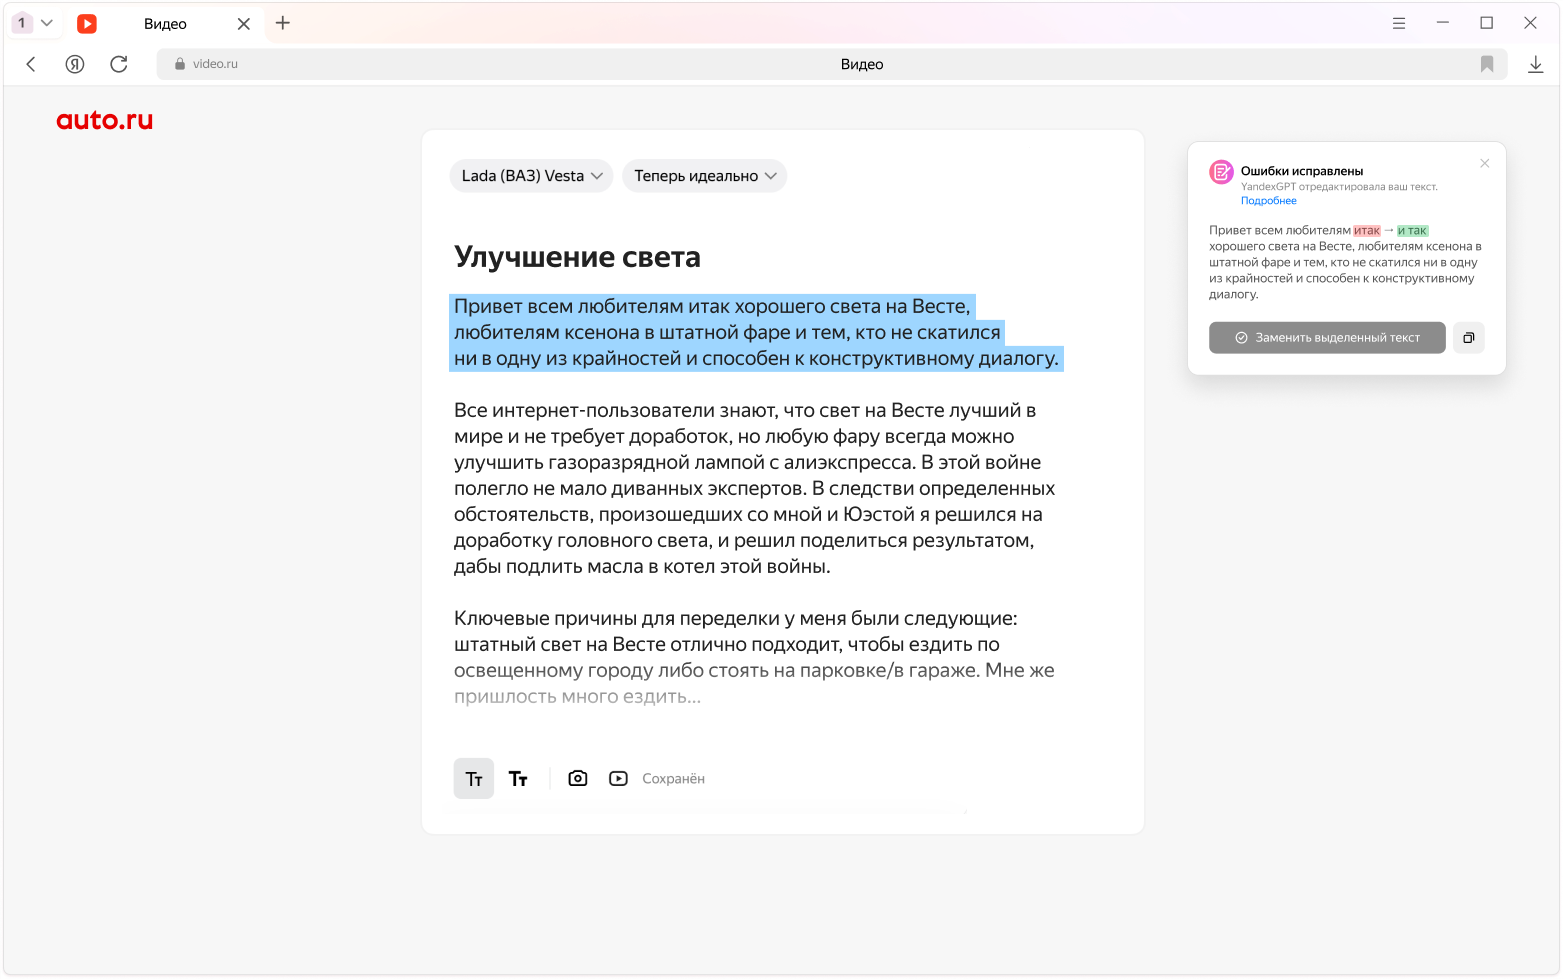
Task: Click the YandexGPT editor icon in popup
Action: tap(1221, 172)
